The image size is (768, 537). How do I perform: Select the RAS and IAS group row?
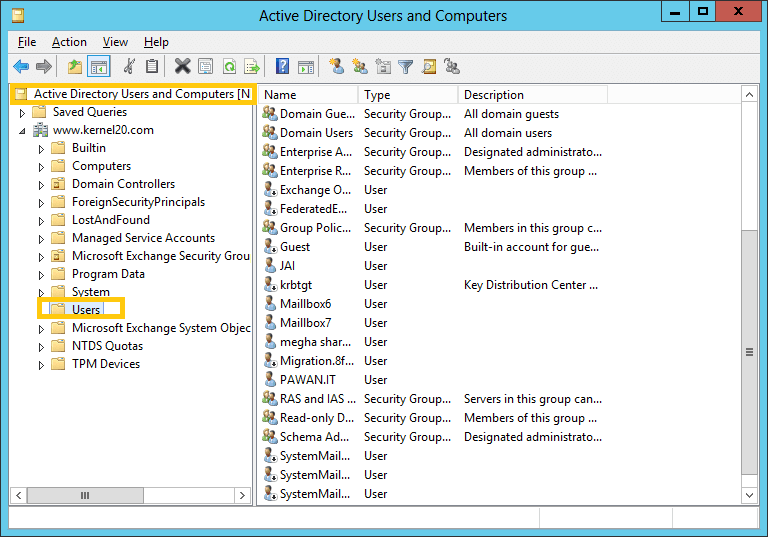317,399
